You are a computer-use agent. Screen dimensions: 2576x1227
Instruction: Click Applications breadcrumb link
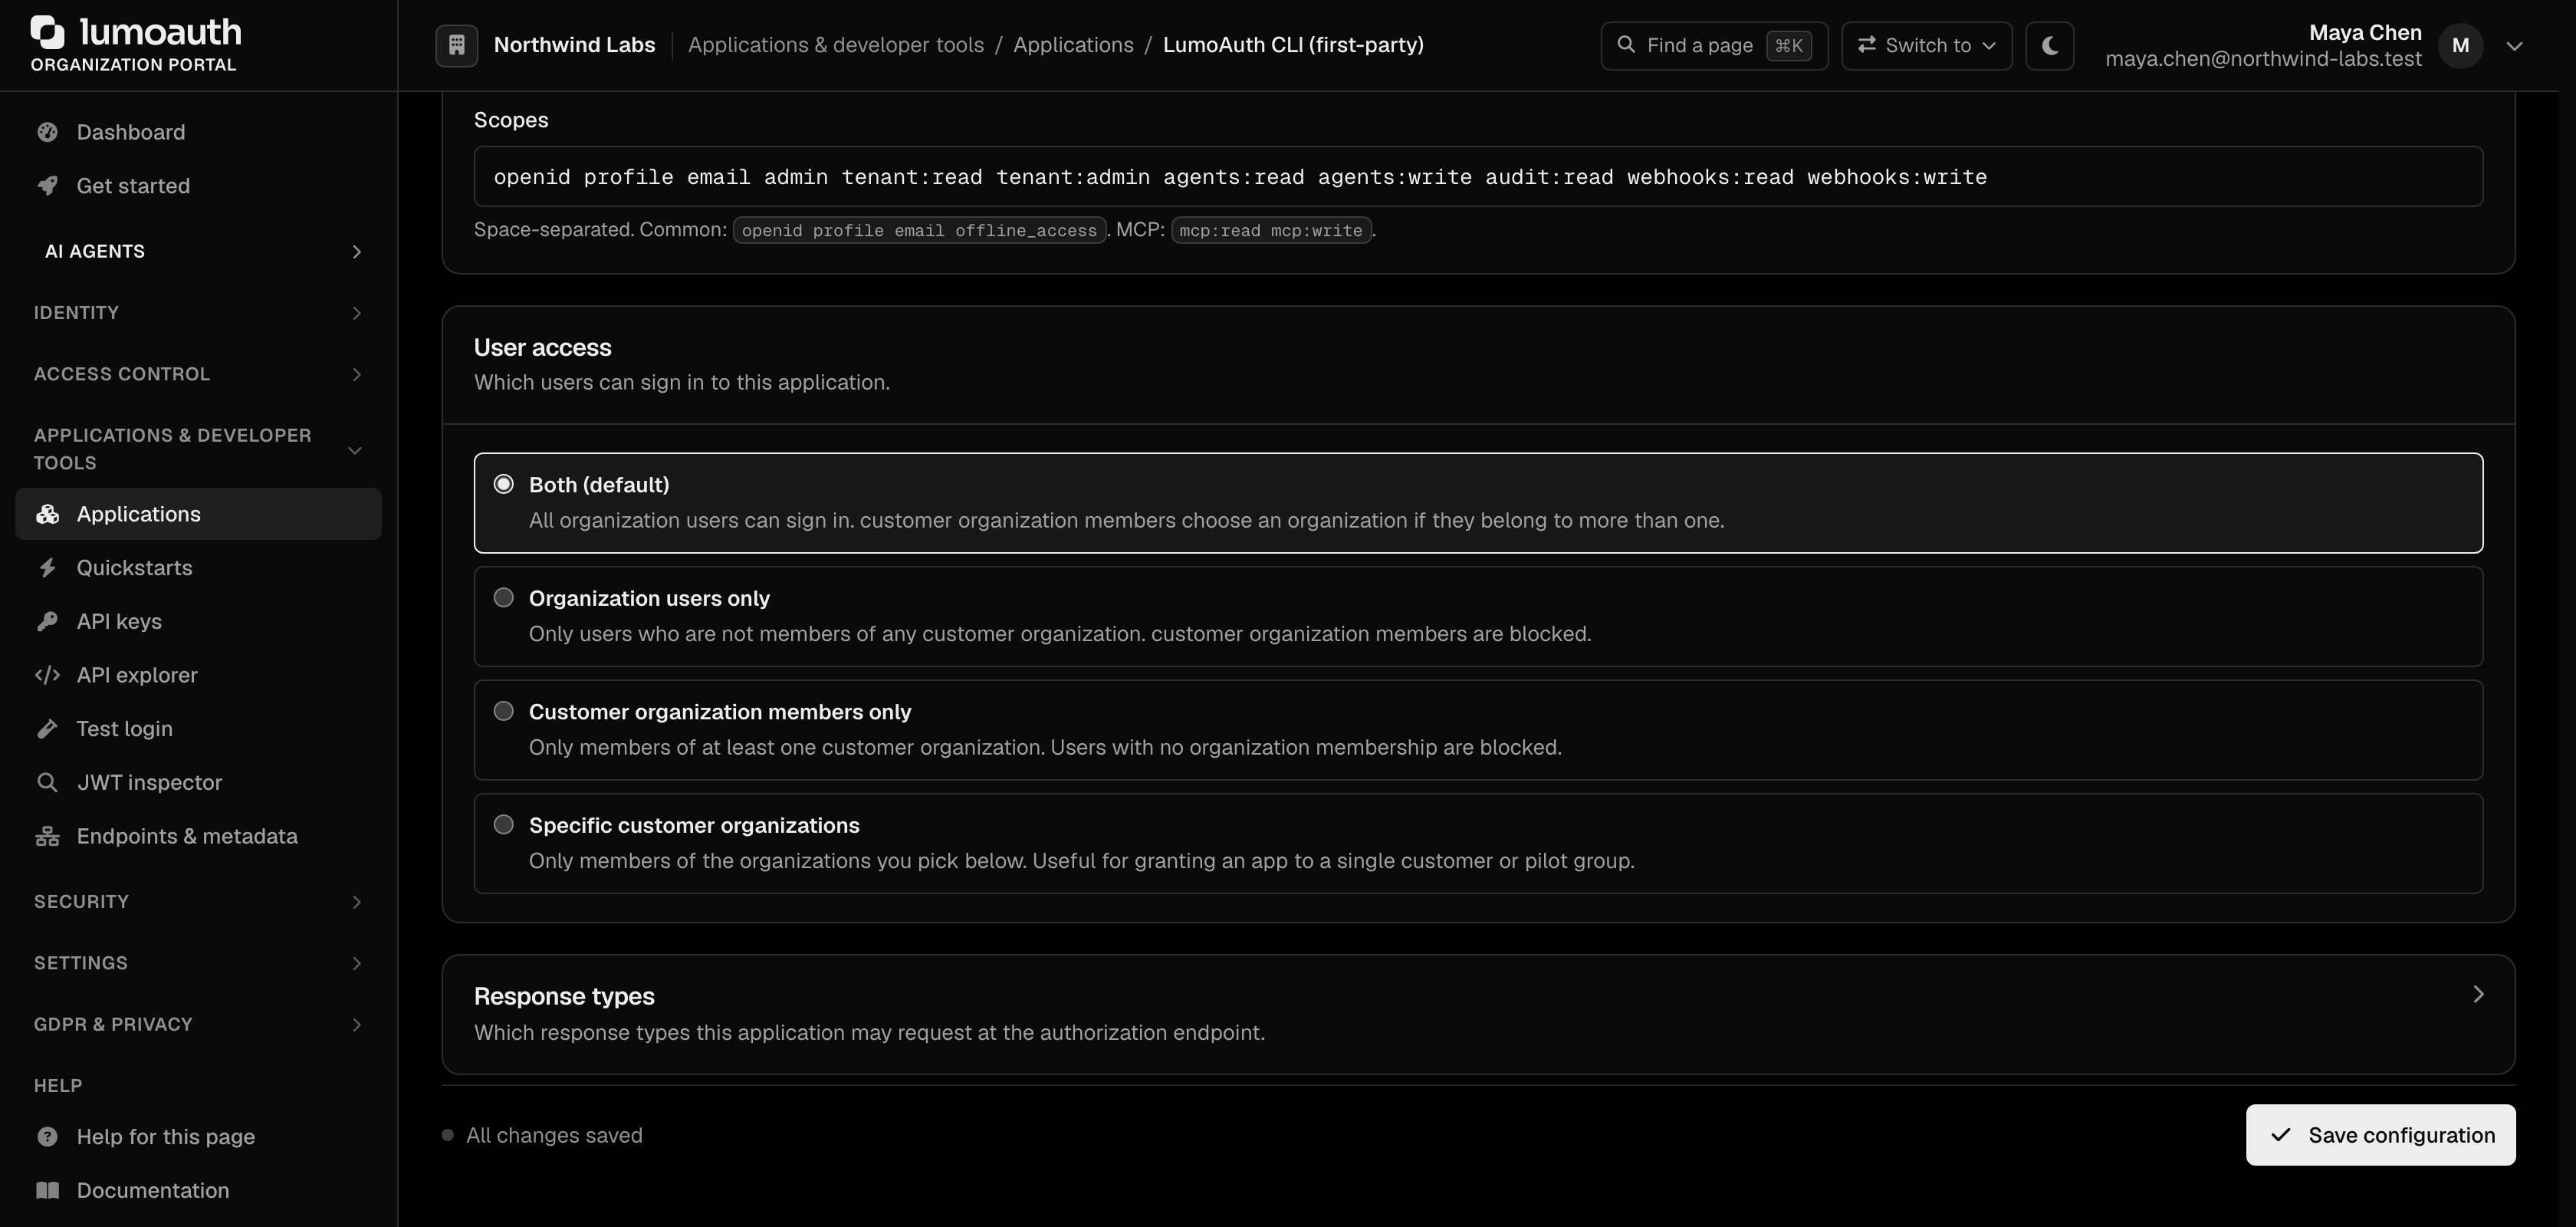point(1073,45)
